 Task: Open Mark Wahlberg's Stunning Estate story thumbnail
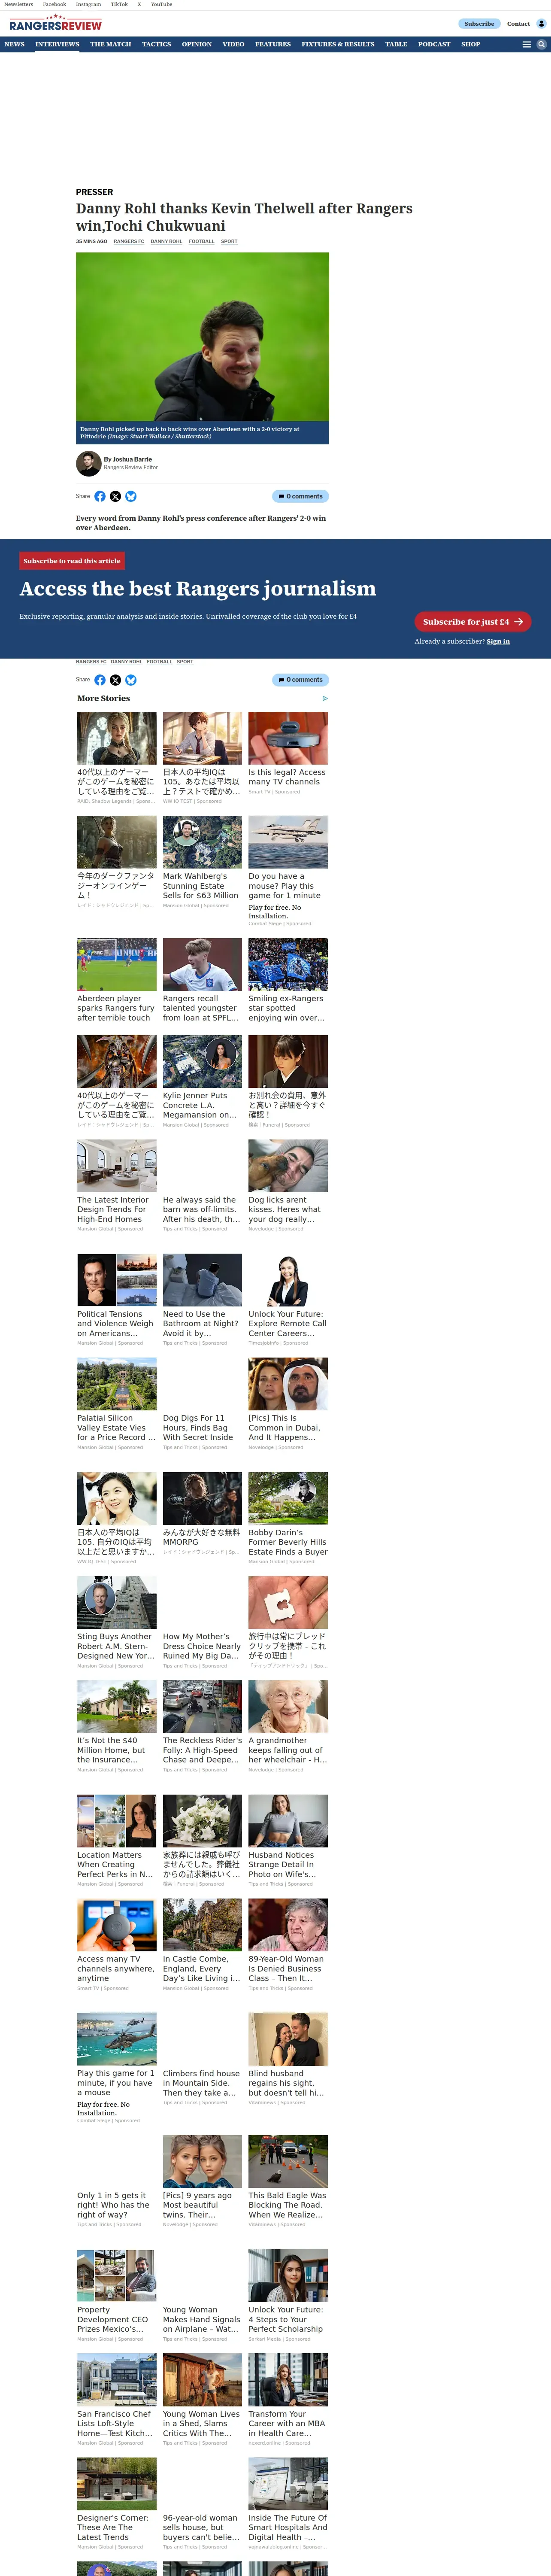click(202, 841)
